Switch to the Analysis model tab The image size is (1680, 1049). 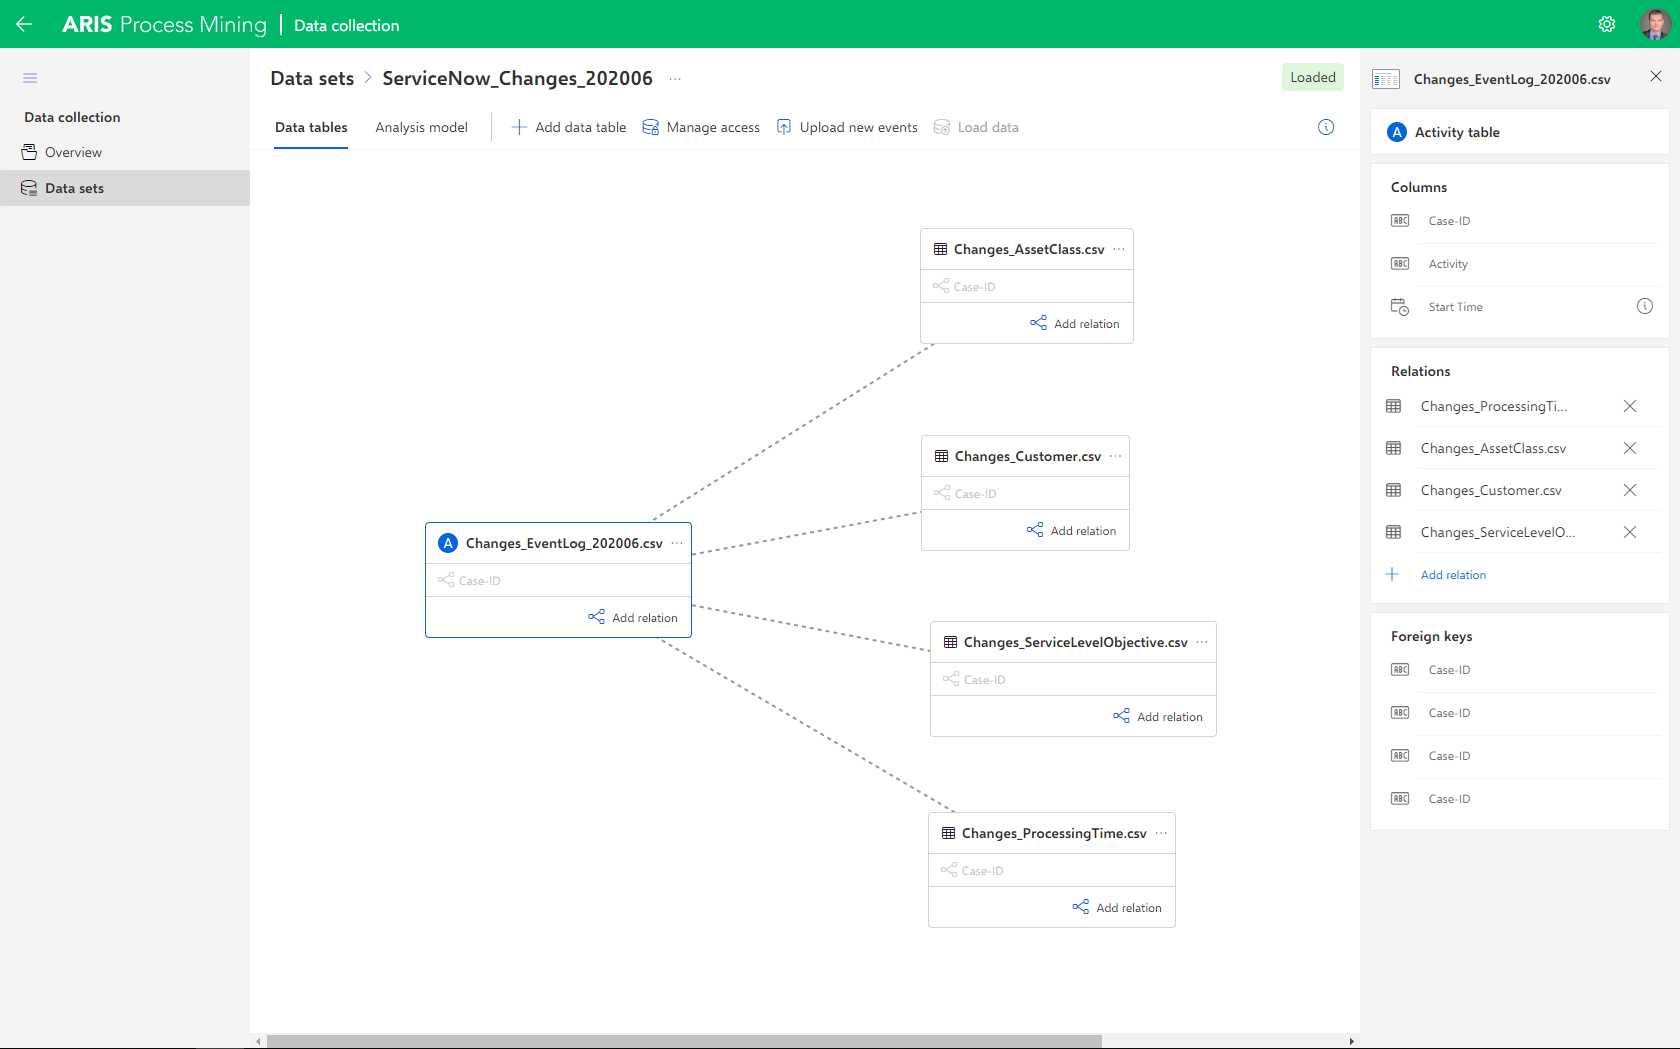pos(421,127)
